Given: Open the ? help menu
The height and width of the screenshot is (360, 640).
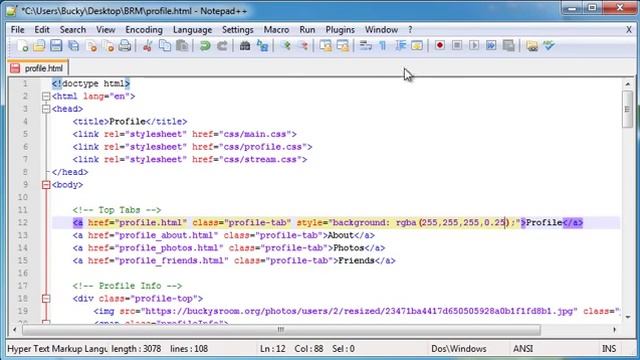Looking at the screenshot, I should [410, 30].
